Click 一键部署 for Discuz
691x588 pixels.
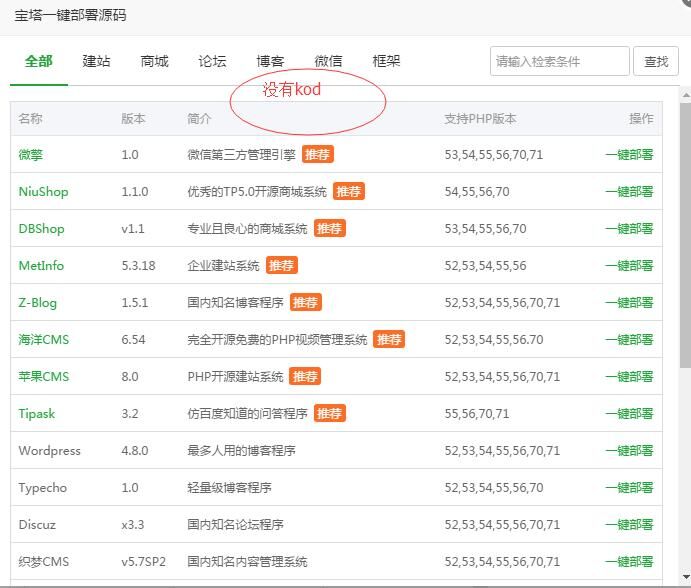pyautogui.click(x=629, y=525)
